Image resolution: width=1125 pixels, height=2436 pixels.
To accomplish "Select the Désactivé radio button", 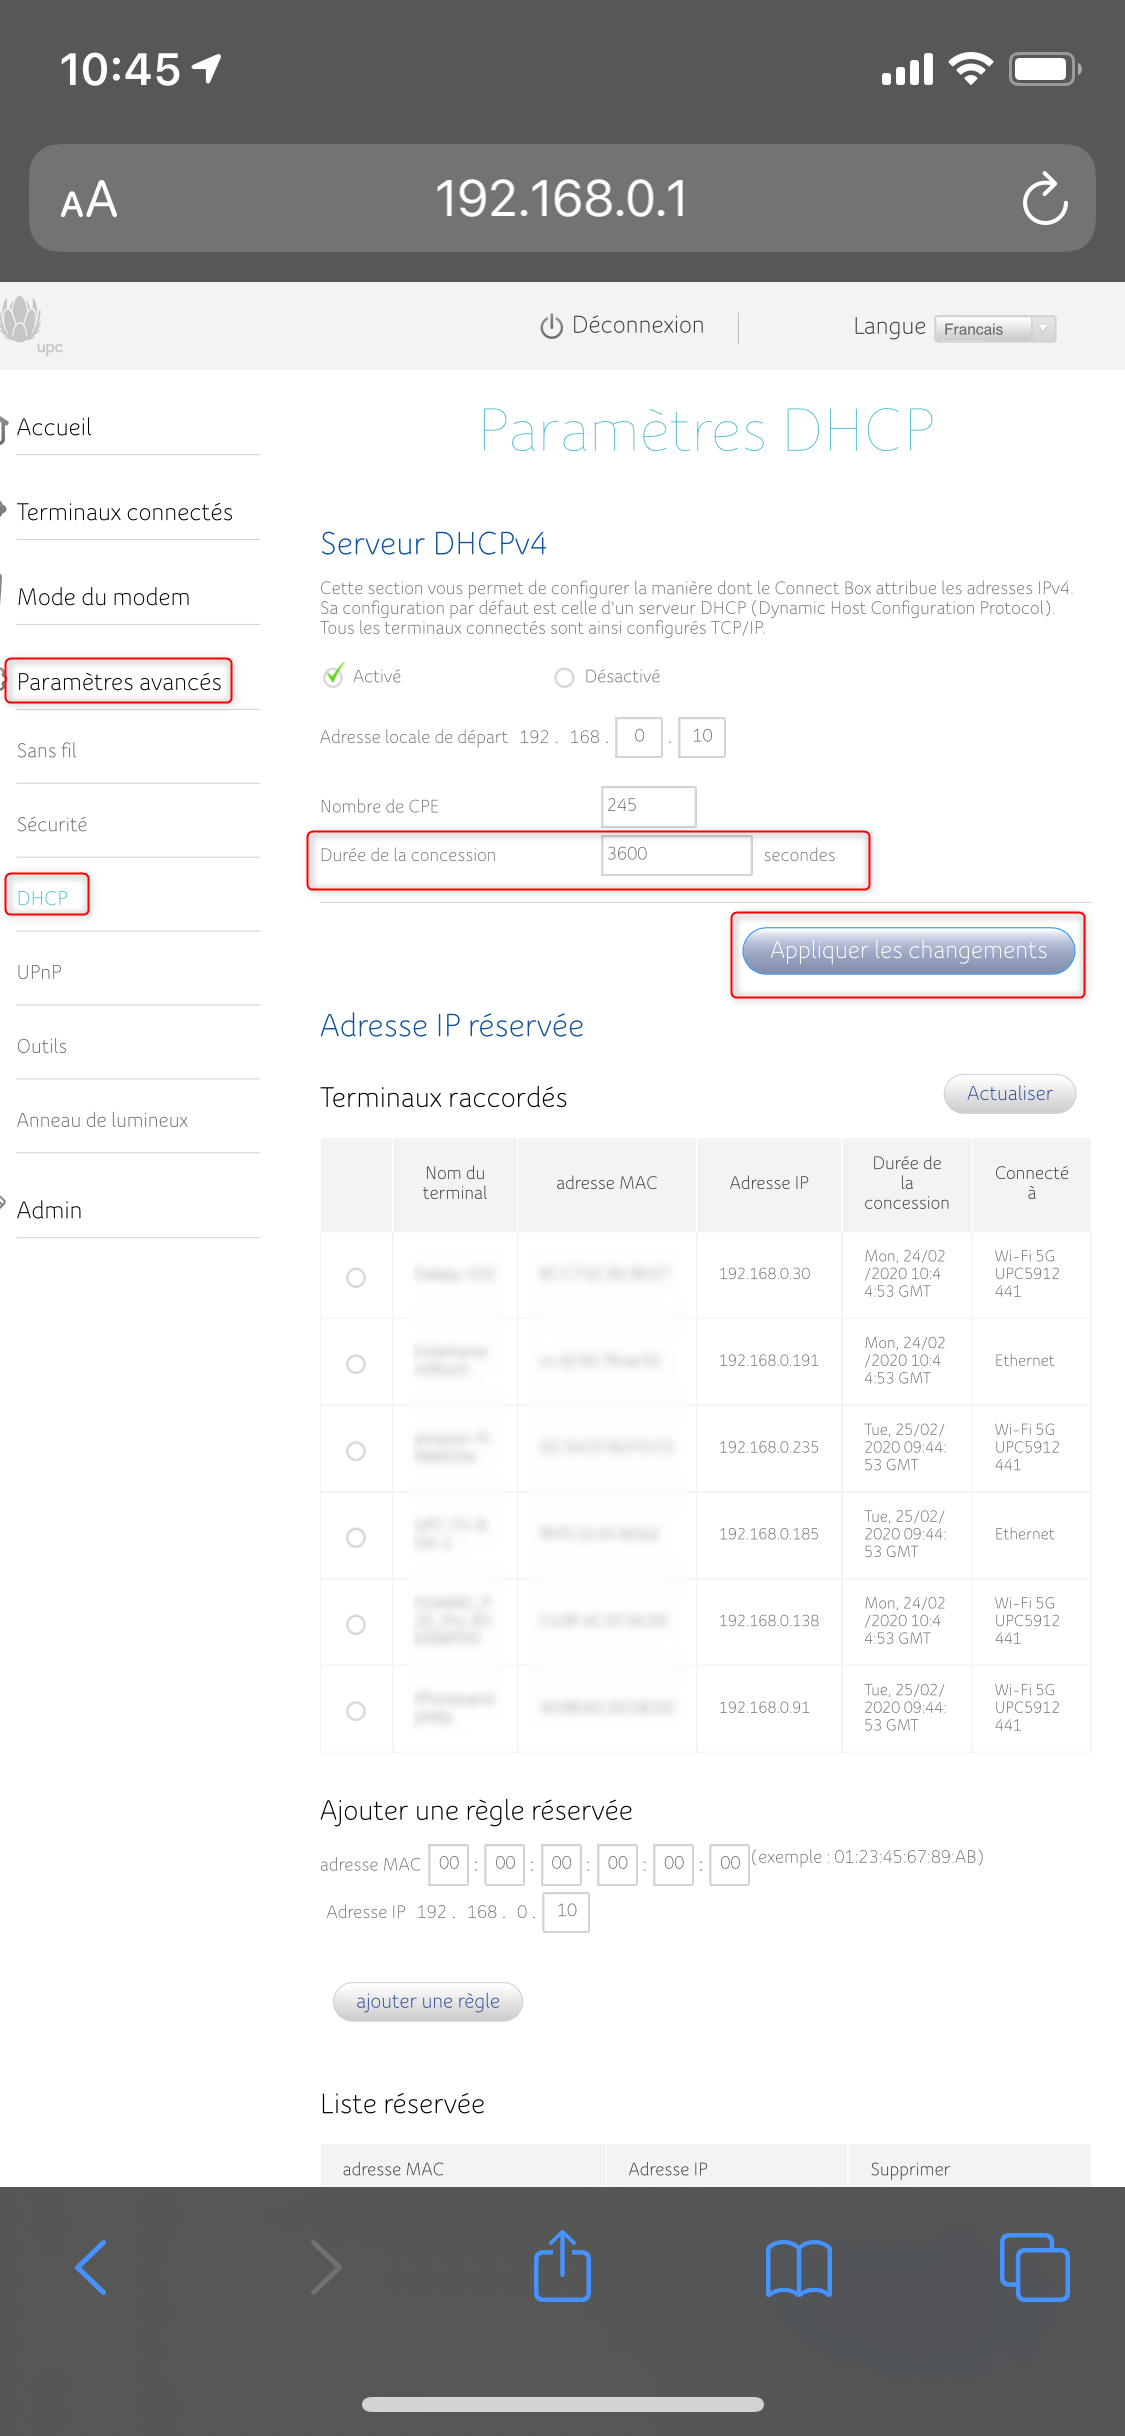I will [564, 678].
